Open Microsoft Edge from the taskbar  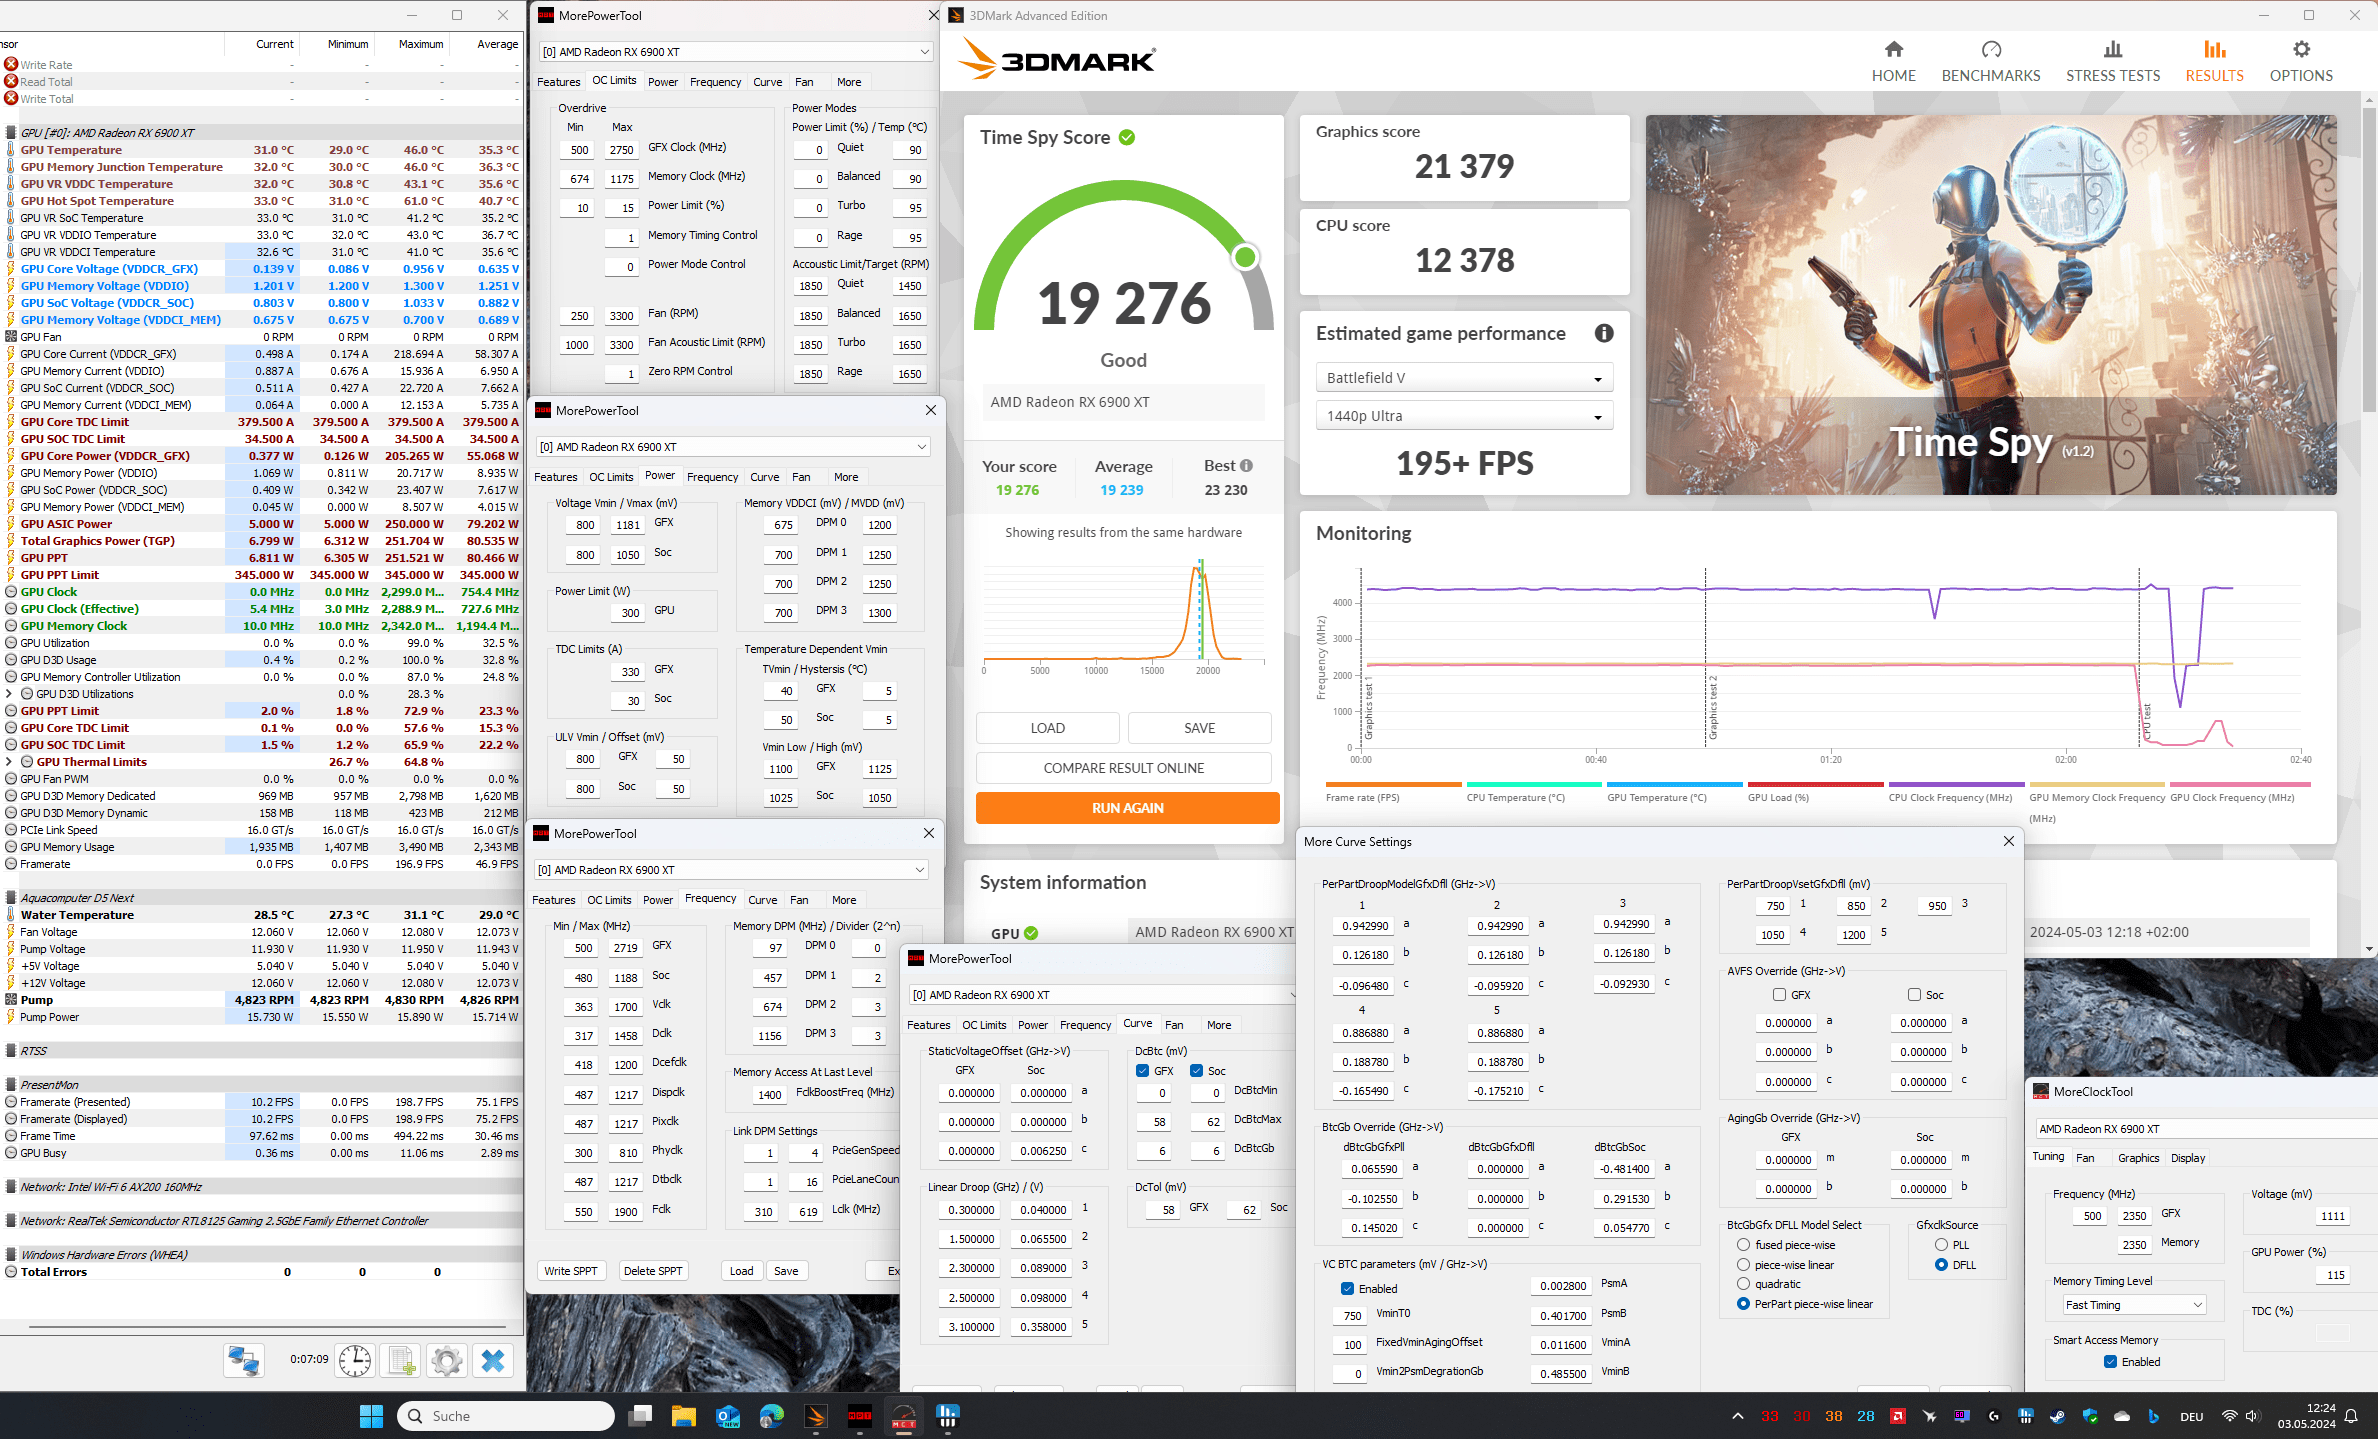click(x=771, y=1416)
